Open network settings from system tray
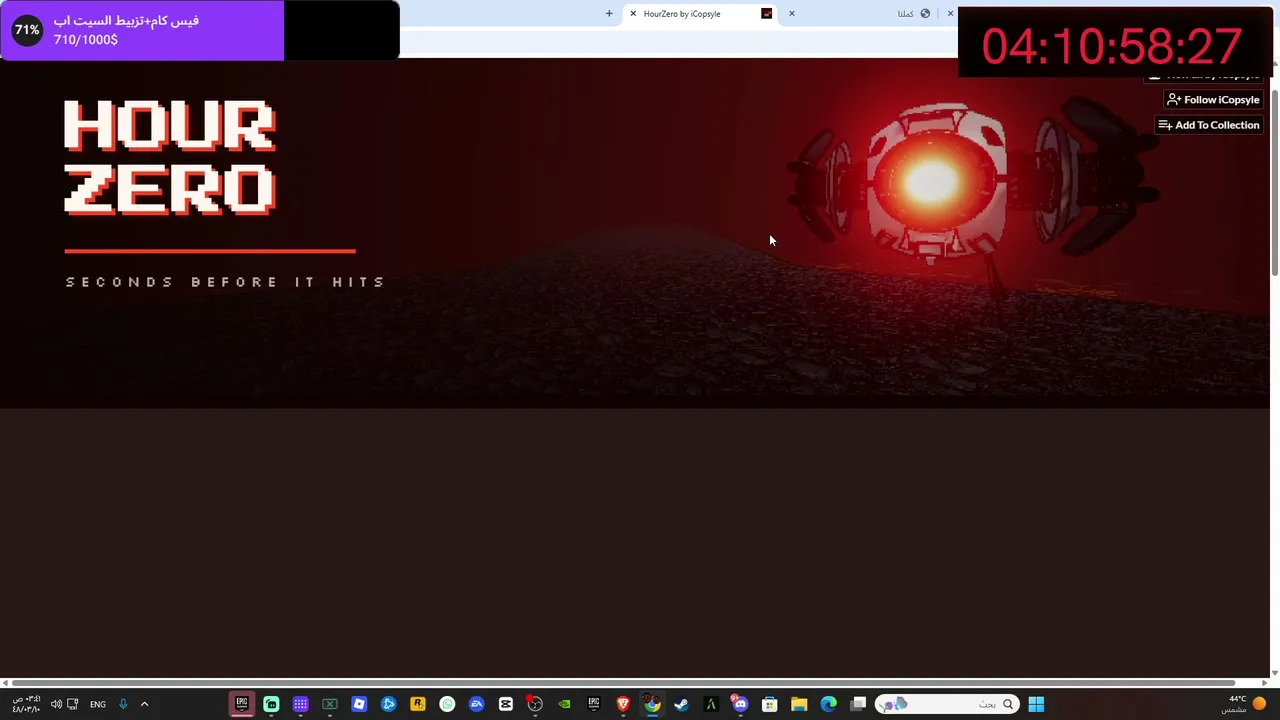The height and width of the screenshot is (720, 1280). (73, 704)
